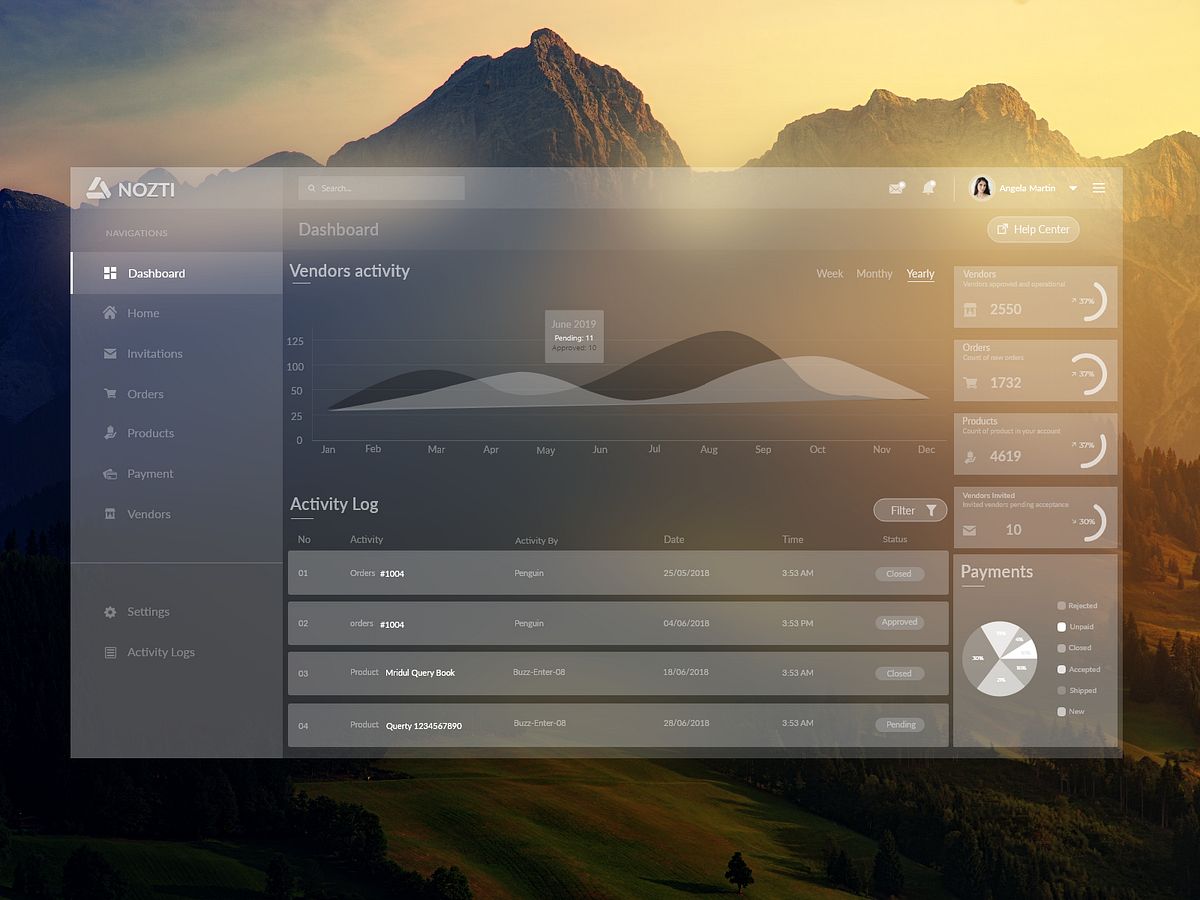Enable the Rejected payments checkbox

point(1063,605)
